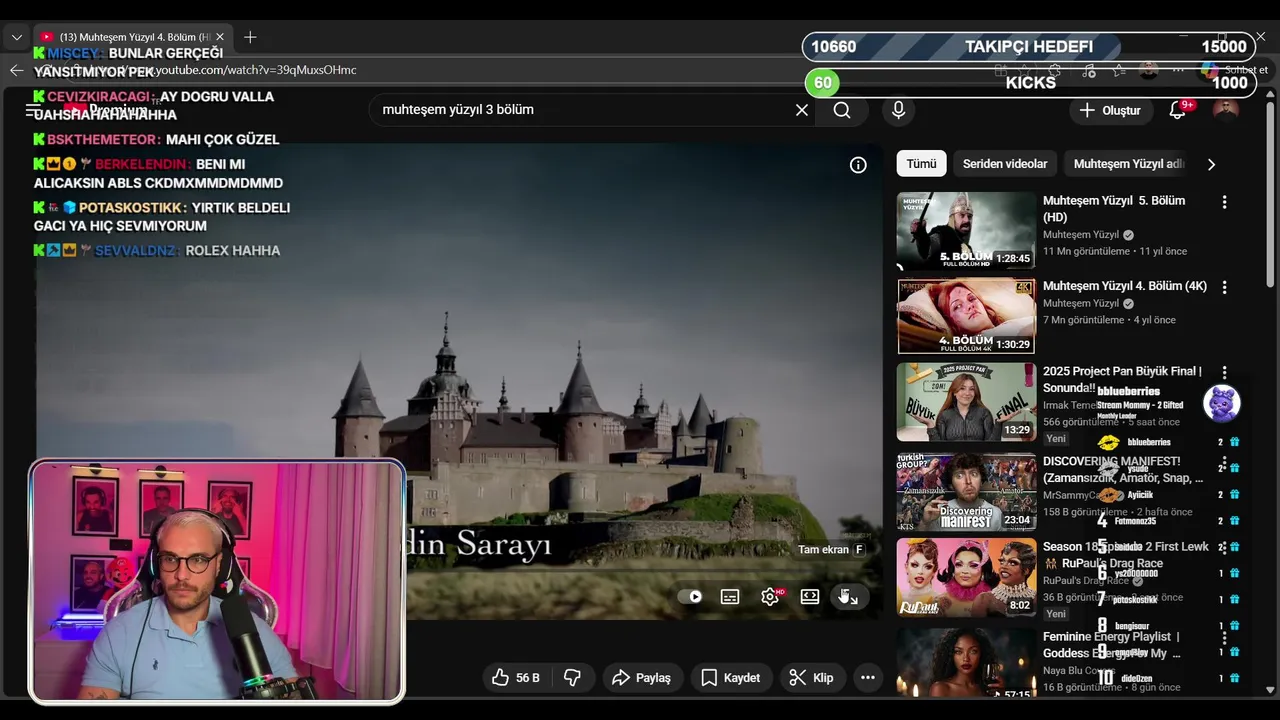Click the YouTube search magnifier button
Viewport: 1280px width, 720px height.
click(842, 110)
